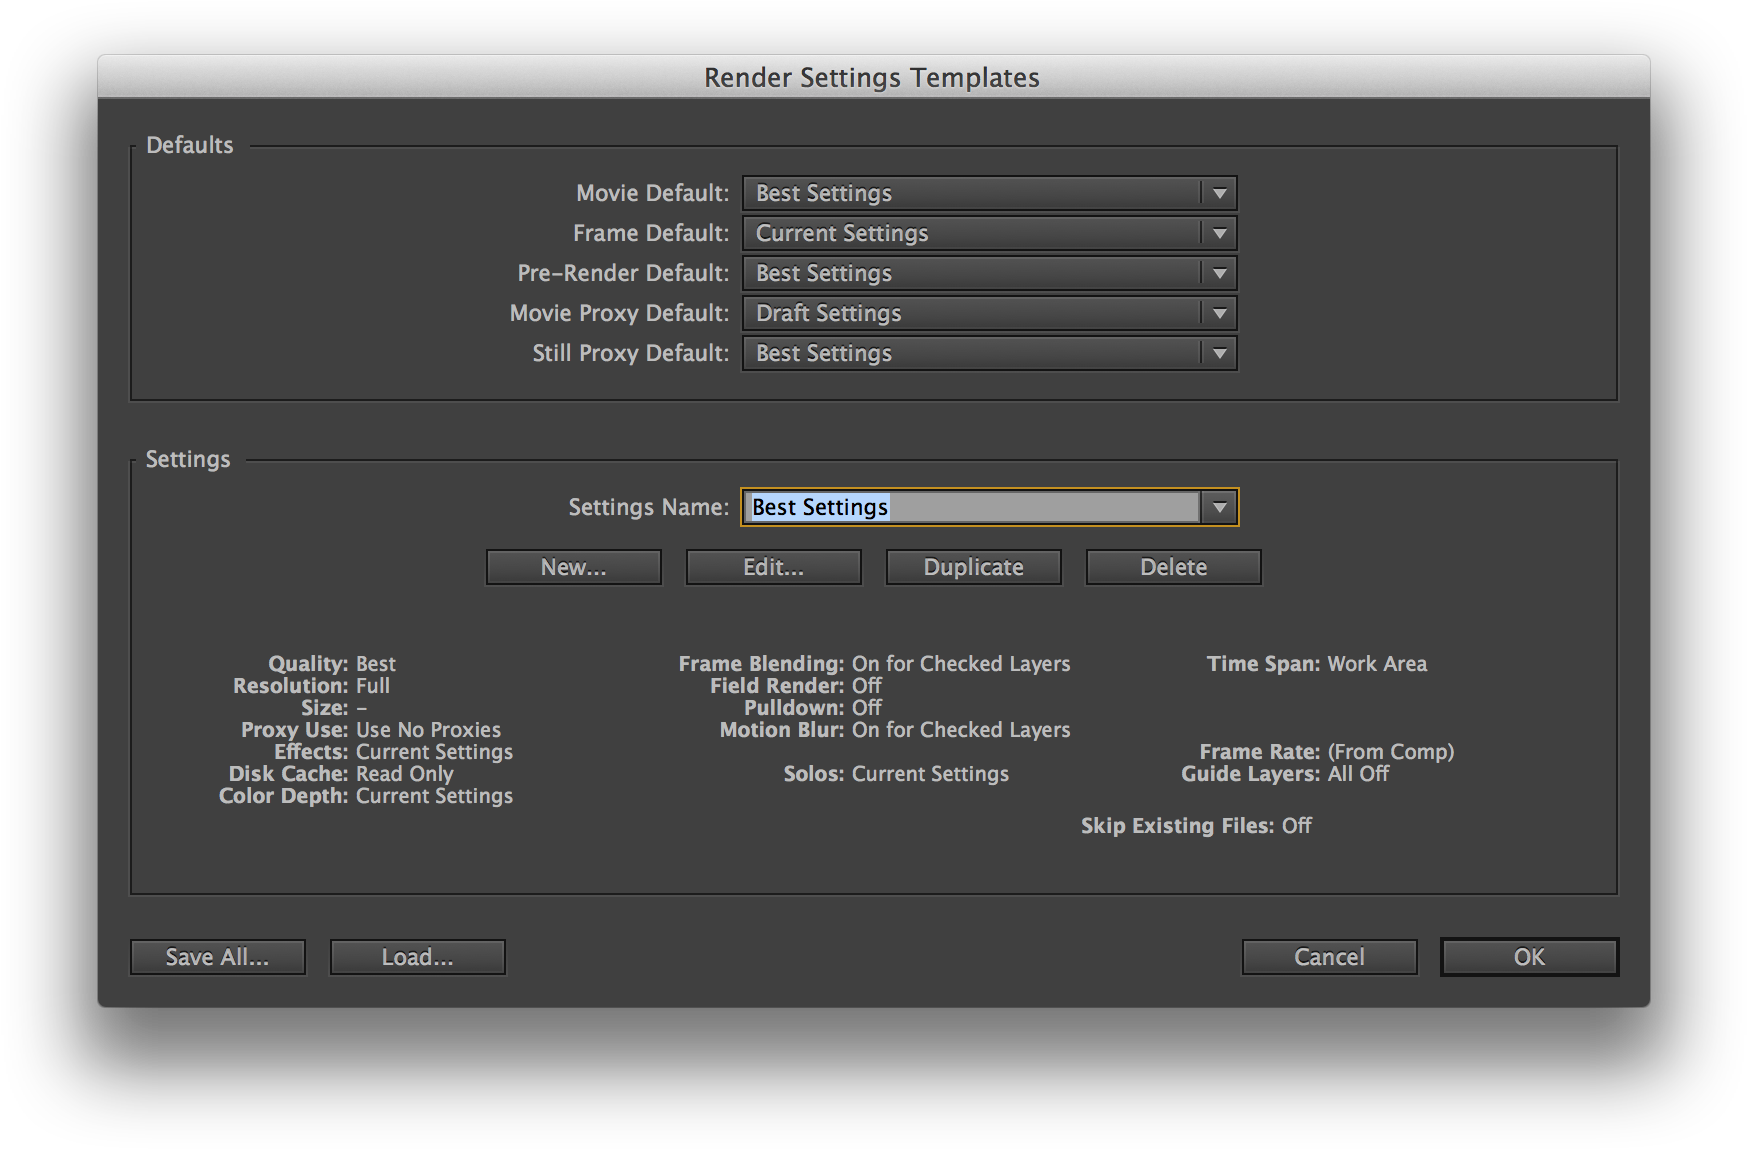Click the arrow icon on Movie Default dropdown
This screenshot has height=1149, width=1747.
(1219, 194)
